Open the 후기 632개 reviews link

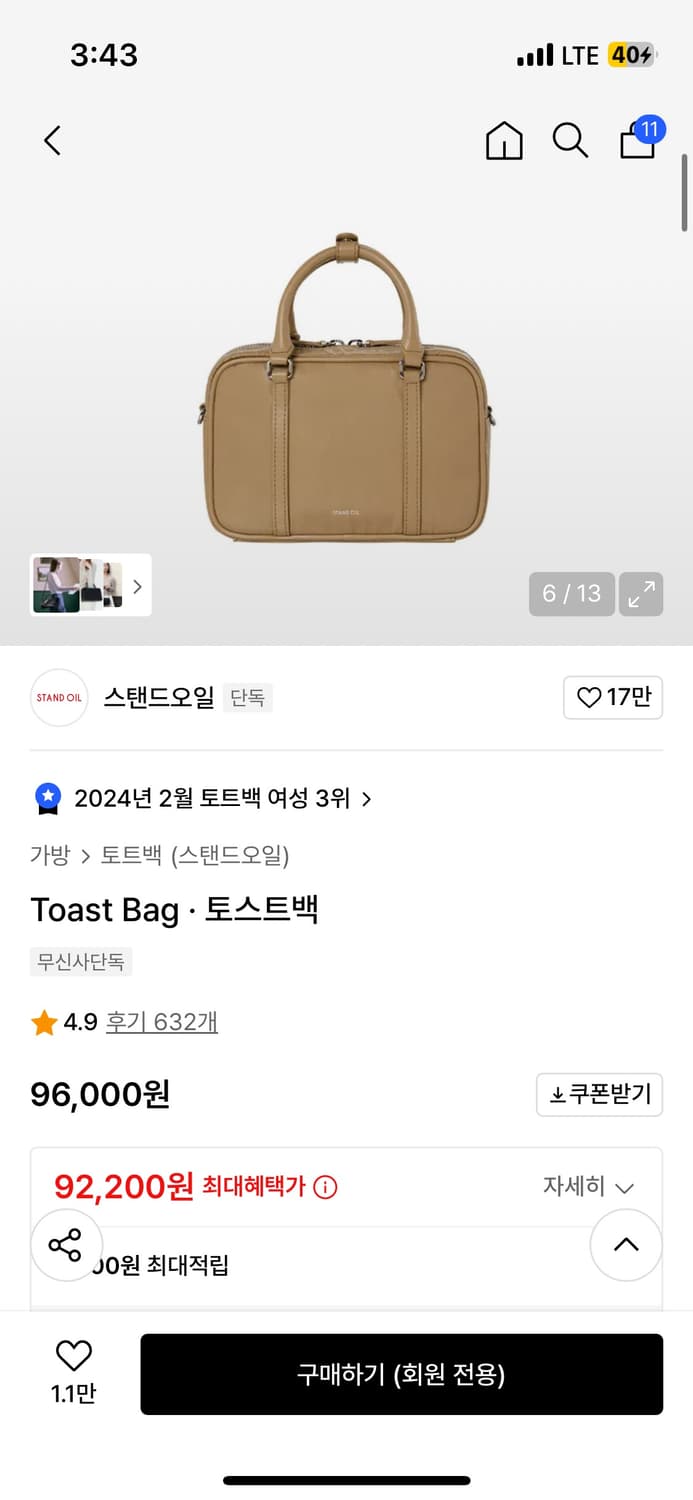click(161, 1022)
